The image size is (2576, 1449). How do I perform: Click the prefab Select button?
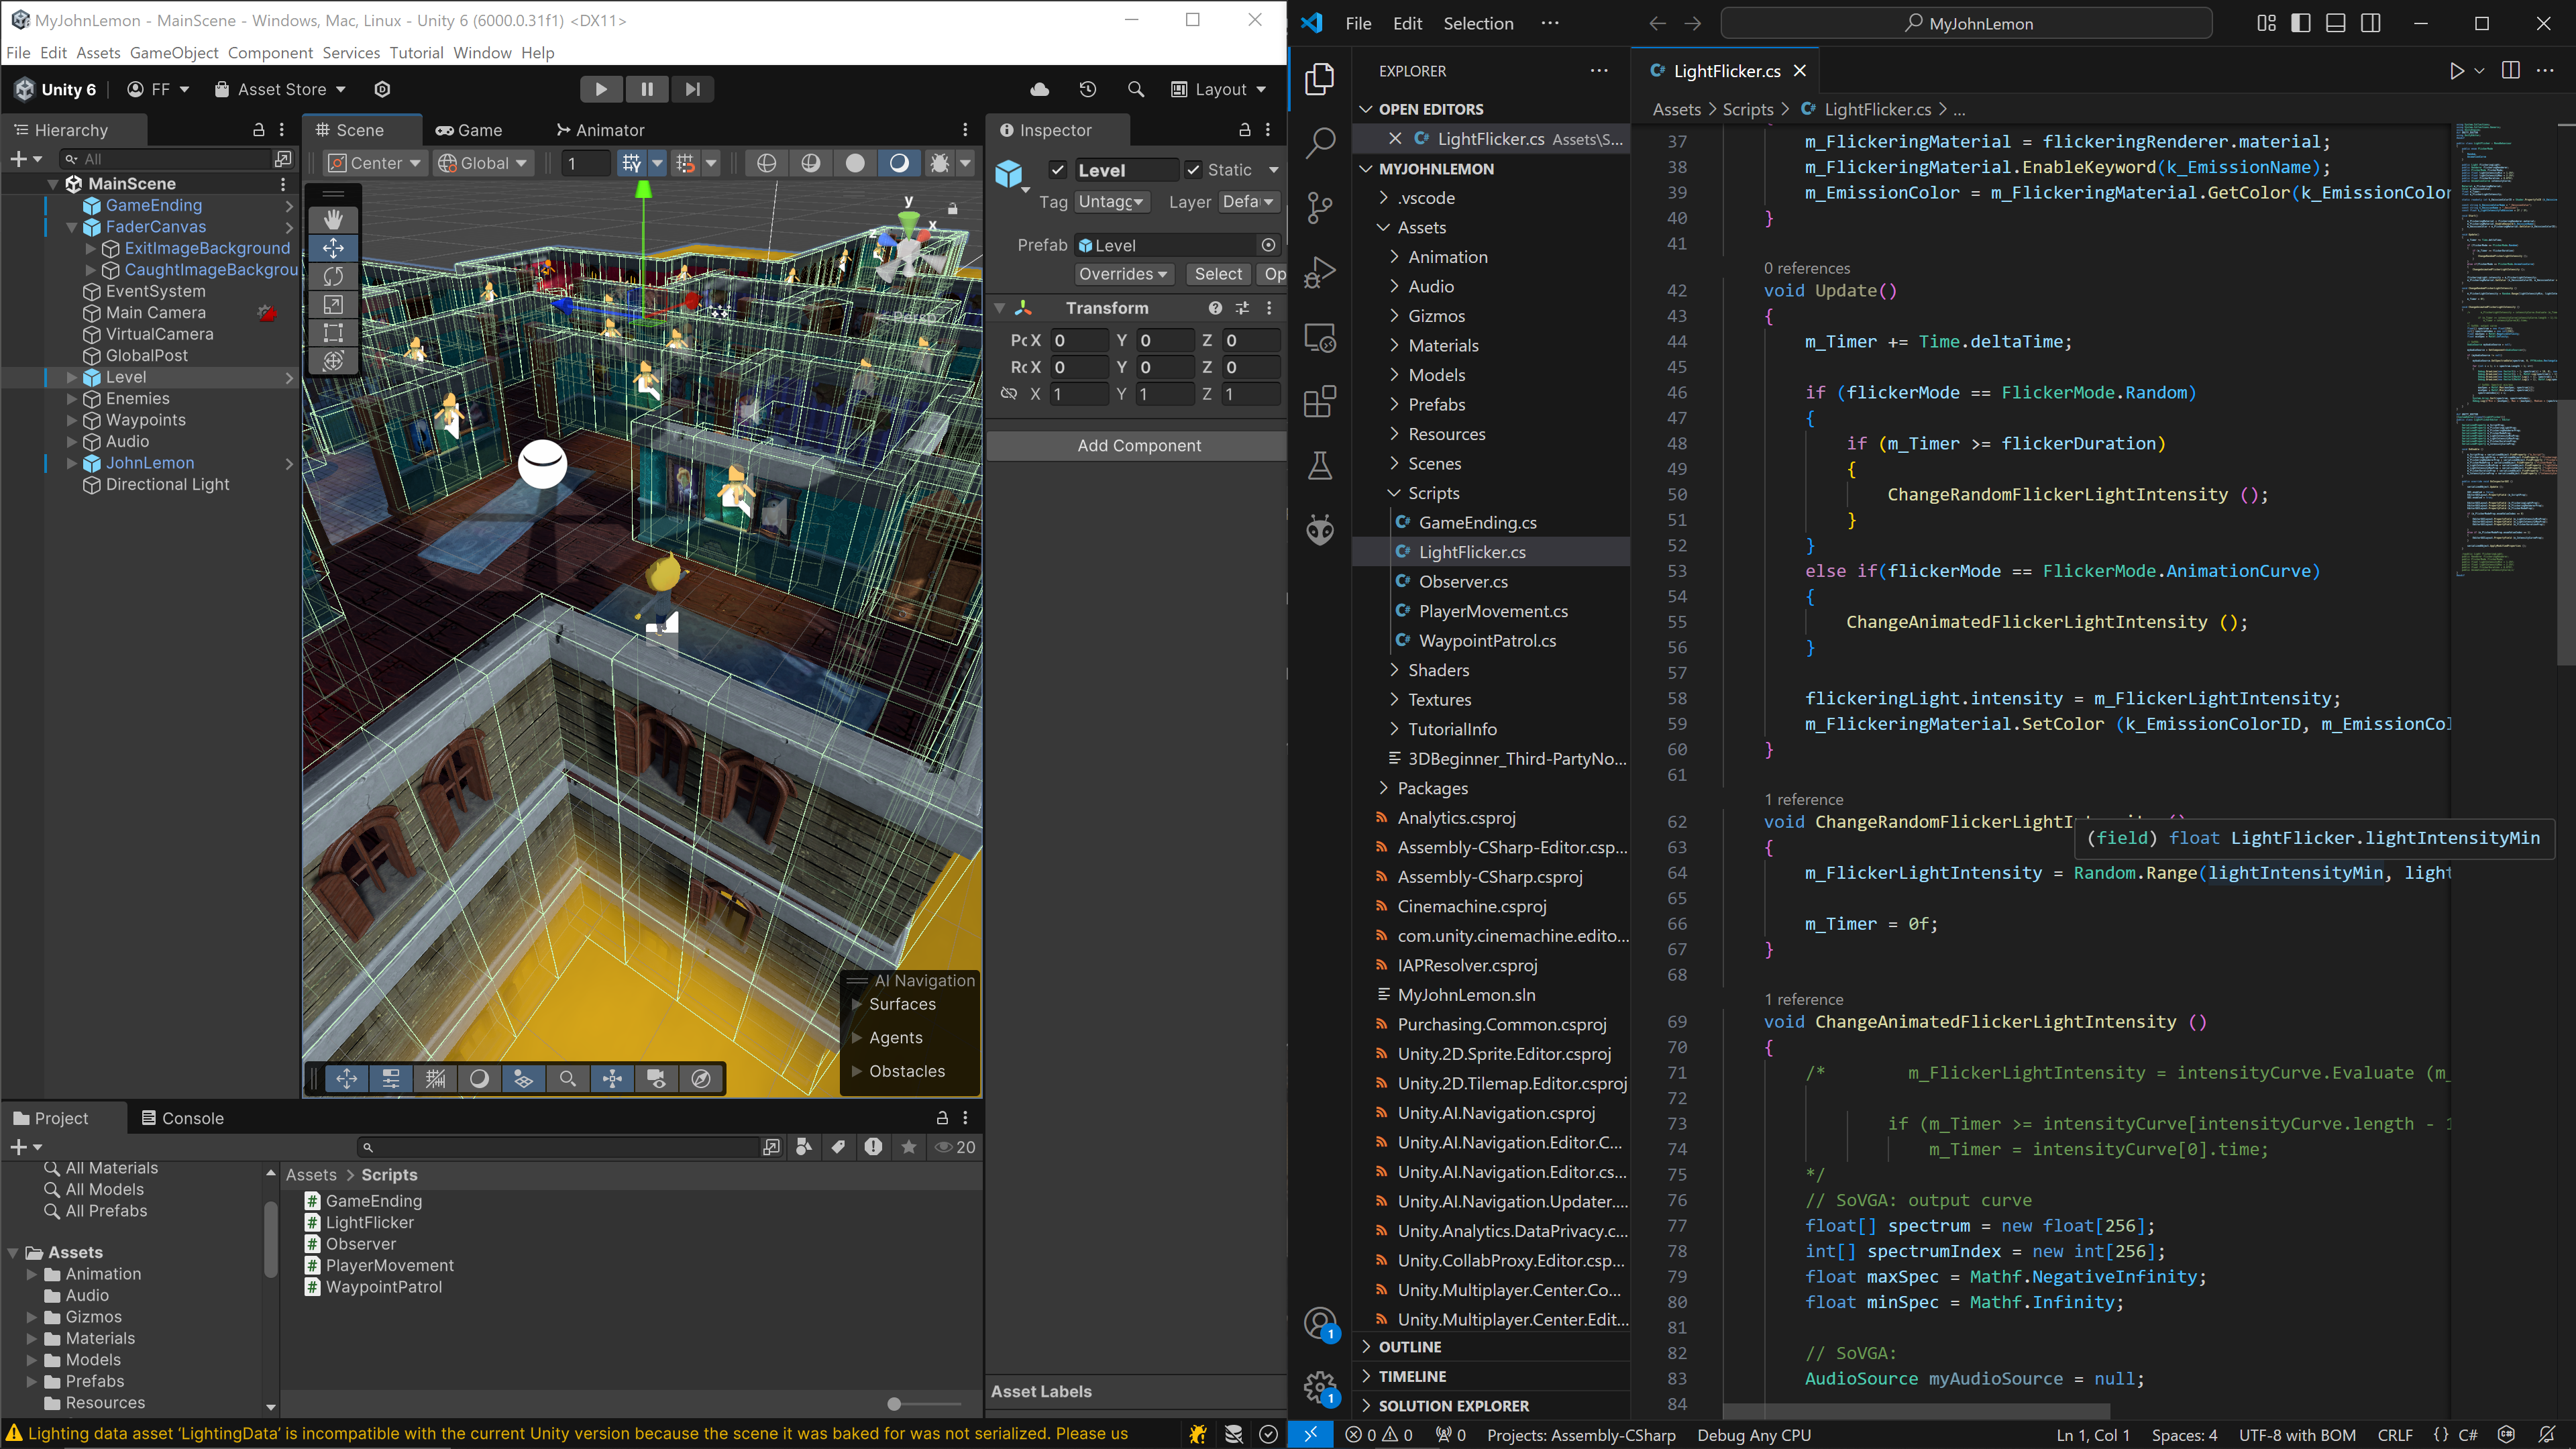(1218, 274)
